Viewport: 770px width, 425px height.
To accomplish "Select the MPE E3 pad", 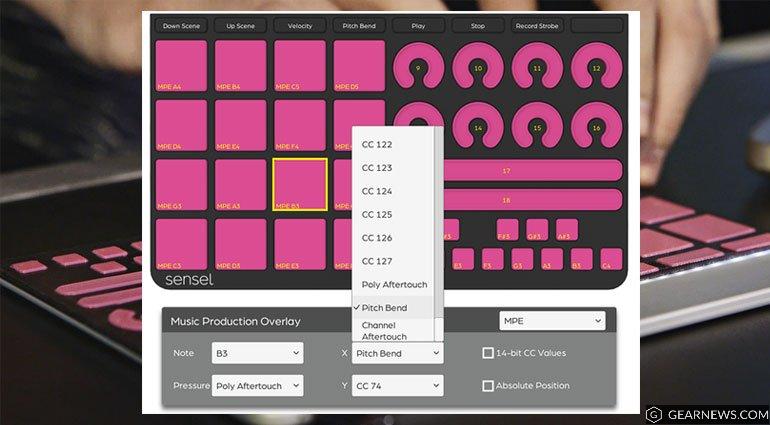I will coord(300,244).
